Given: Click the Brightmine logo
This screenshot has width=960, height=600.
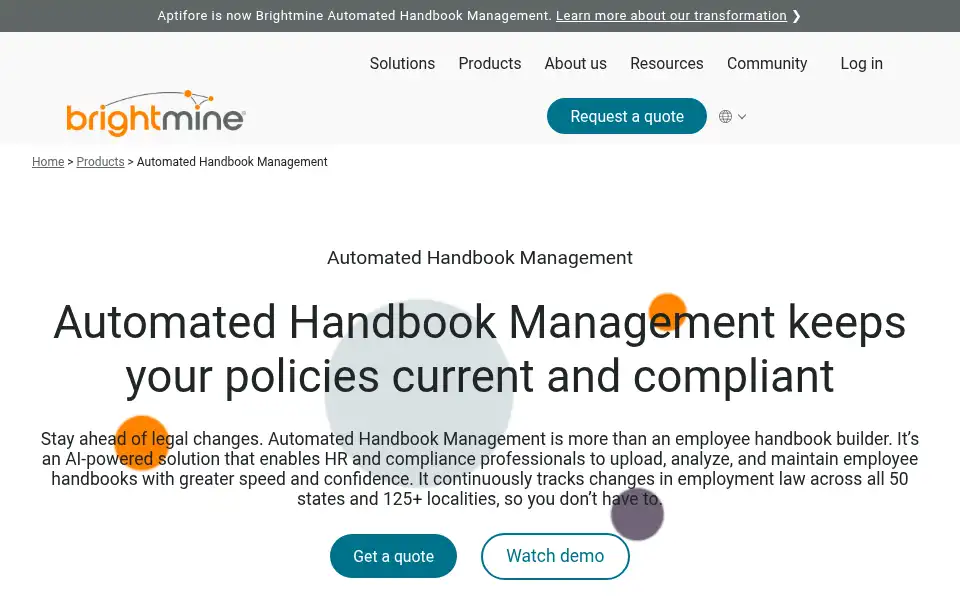Looking at the screenshot, I should pos(156,113).
